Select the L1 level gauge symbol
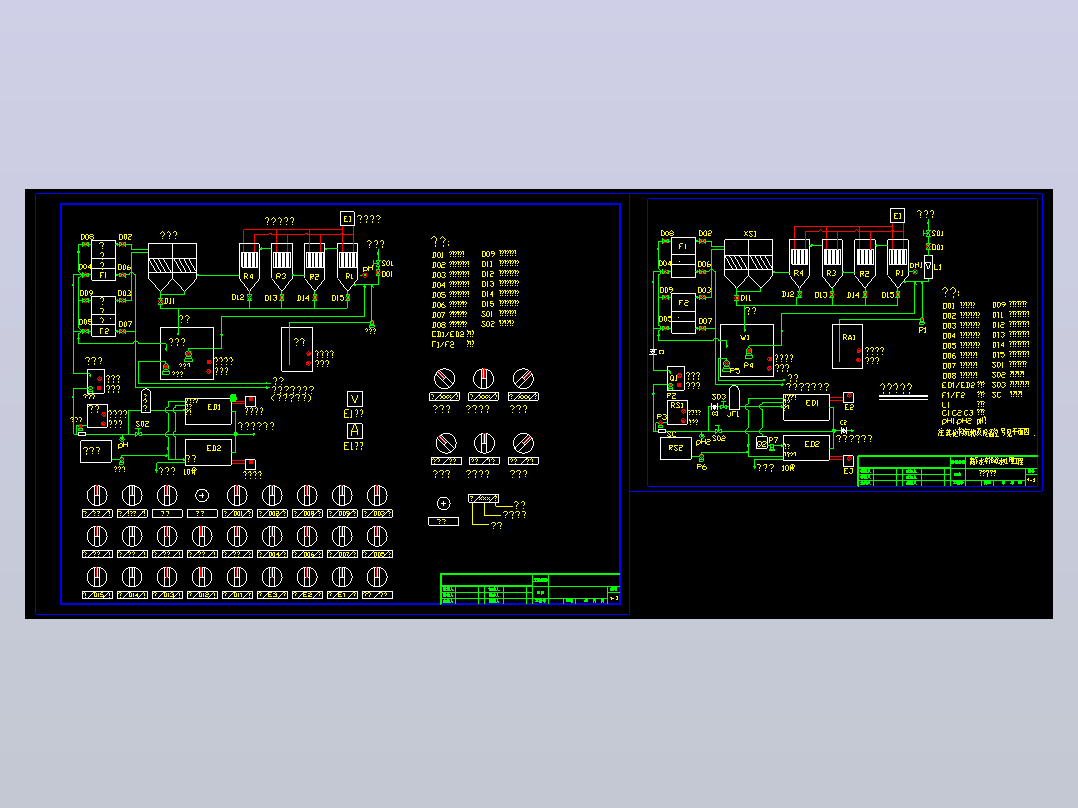Screen dimensions: 1078x808 pos(928,267)
